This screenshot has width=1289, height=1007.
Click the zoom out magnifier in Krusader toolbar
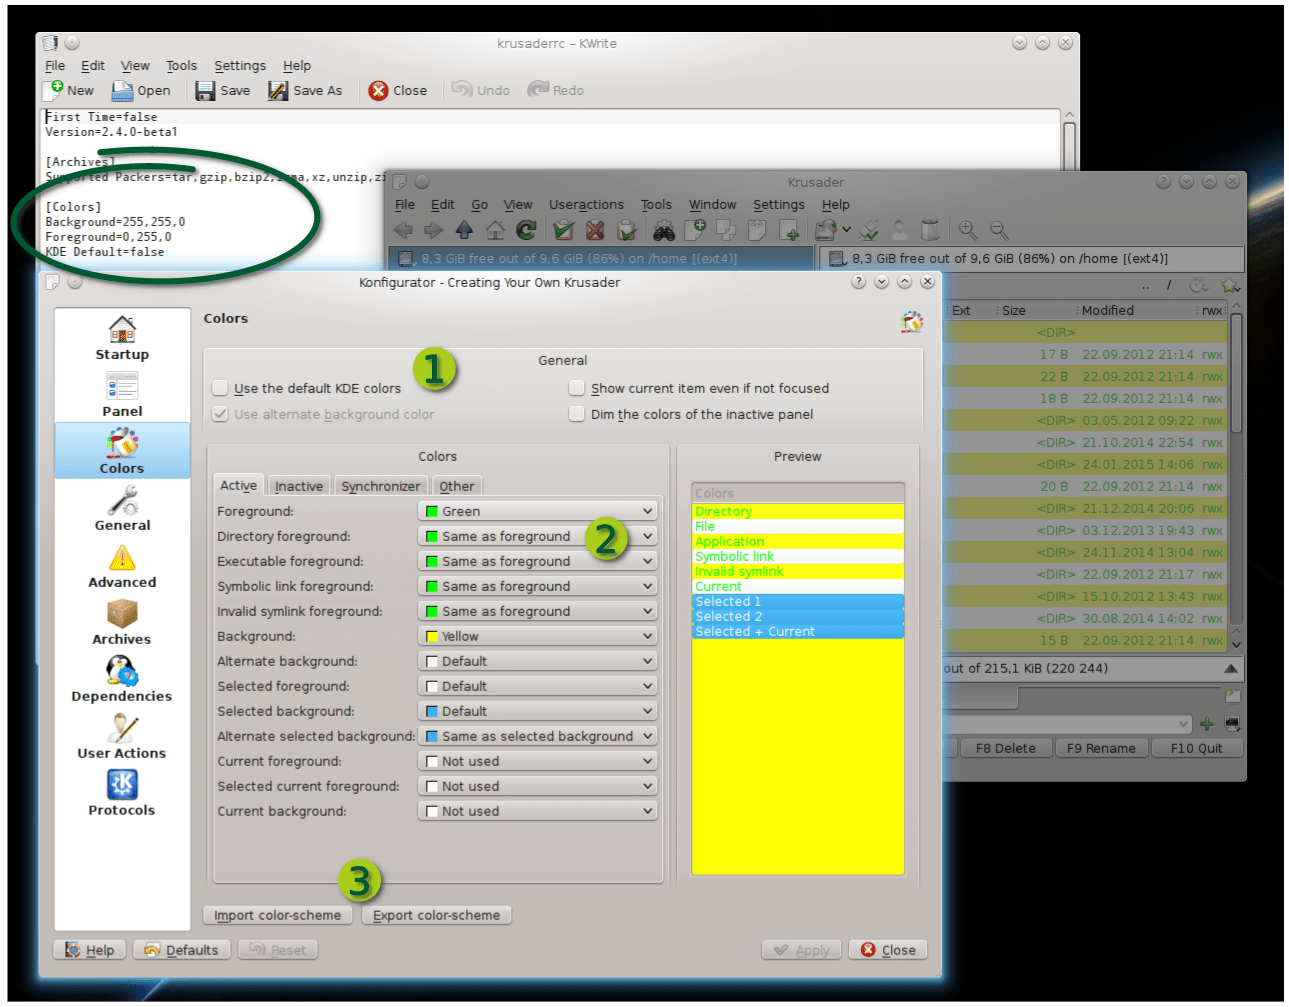point(998,230)
